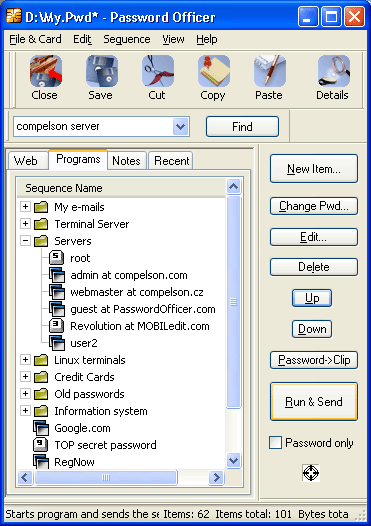Click the Find button
Screen dimensions: 371x526
click(242, 126)
